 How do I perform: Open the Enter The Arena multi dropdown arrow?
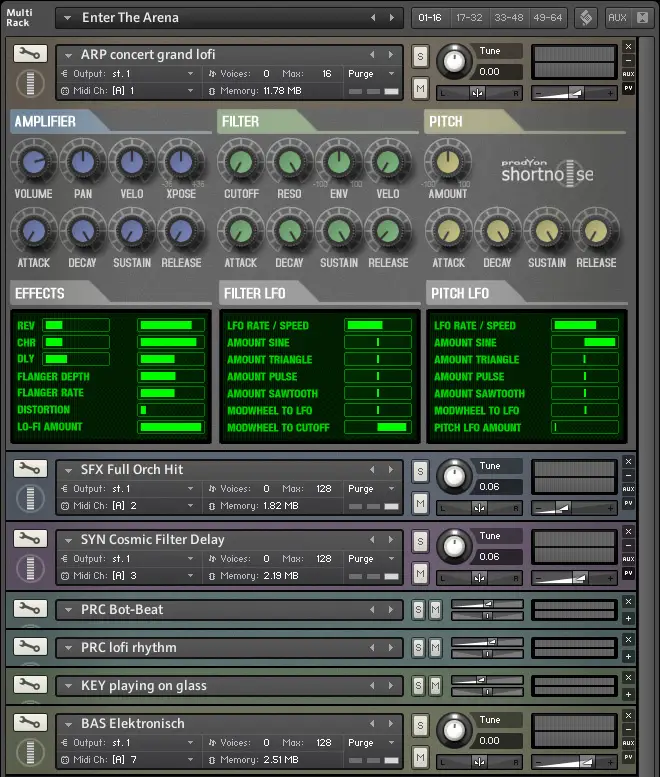(67, 18)
